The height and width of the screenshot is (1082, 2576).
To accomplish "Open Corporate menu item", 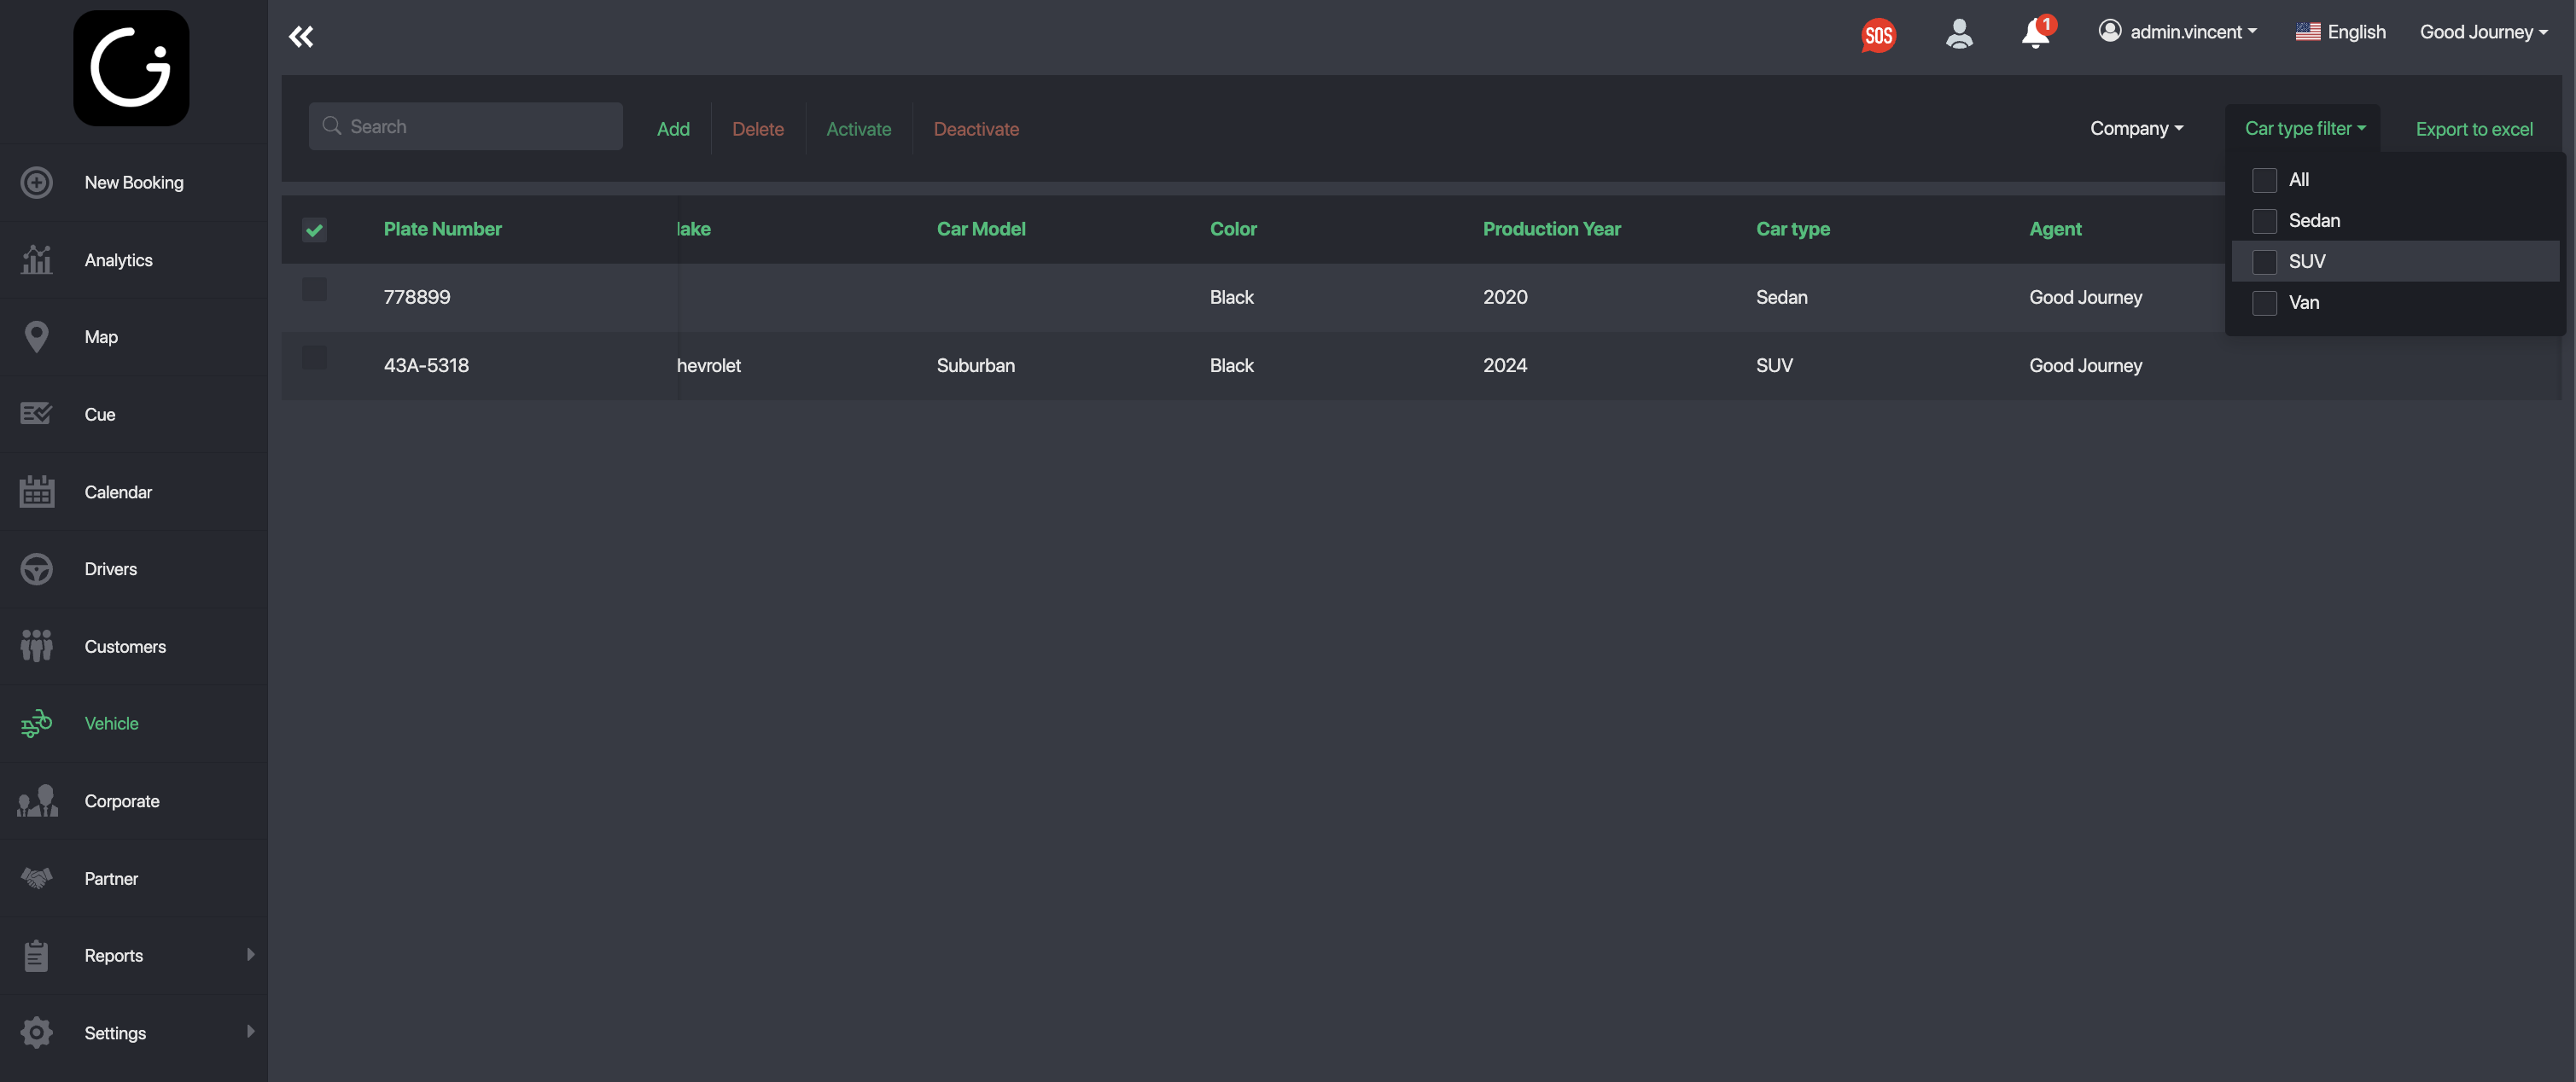I will click(122, 801).
